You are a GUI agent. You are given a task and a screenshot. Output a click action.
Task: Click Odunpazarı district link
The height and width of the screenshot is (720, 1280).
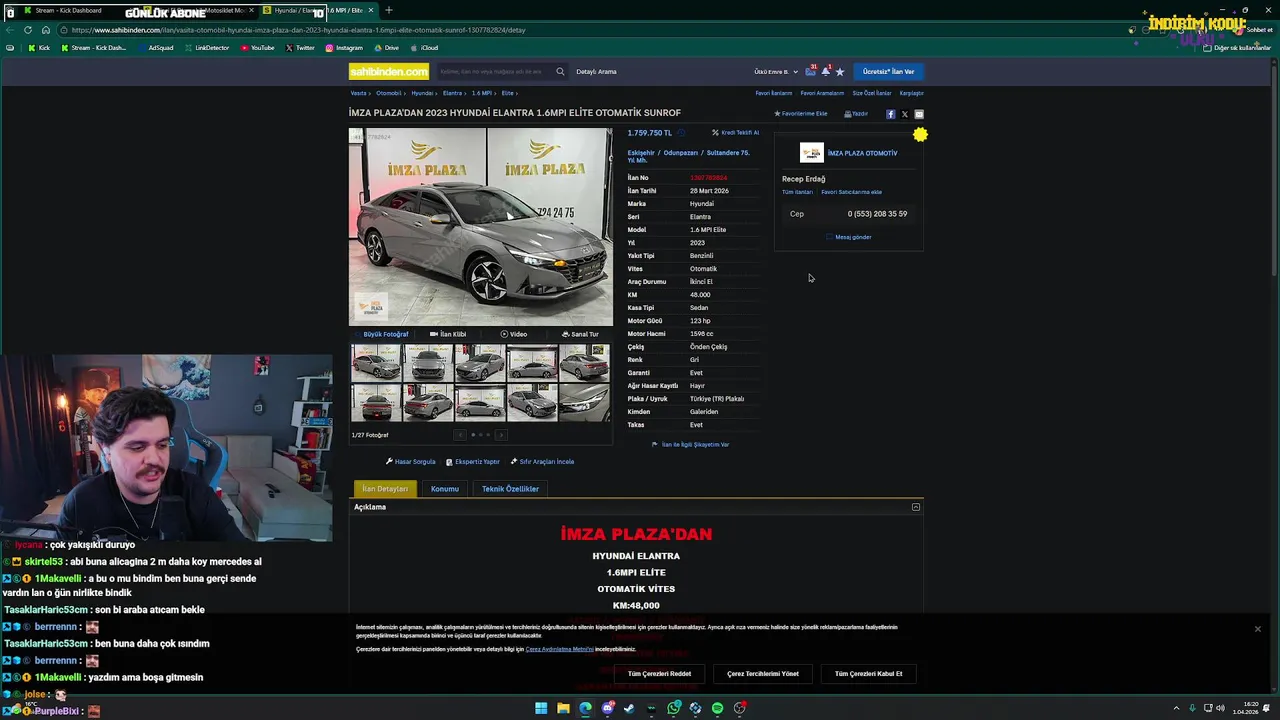[681, 153]
